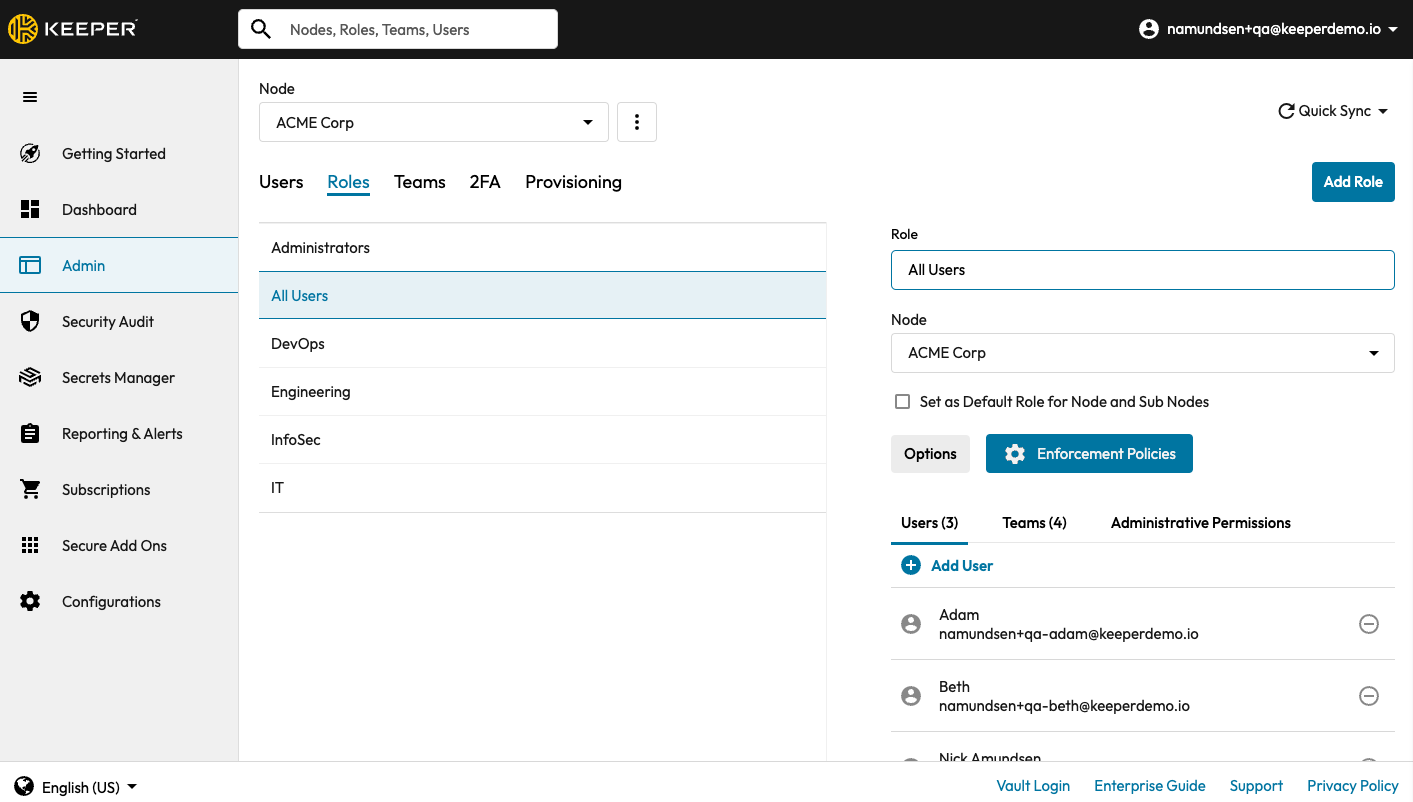Switch to the Teams (4) tab
This screenshot has height=802, width=1413.
point(1034,523)
